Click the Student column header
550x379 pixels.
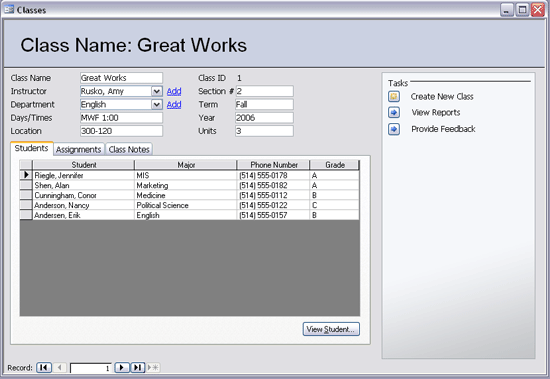pyautogui.click(x=83, y=165)
